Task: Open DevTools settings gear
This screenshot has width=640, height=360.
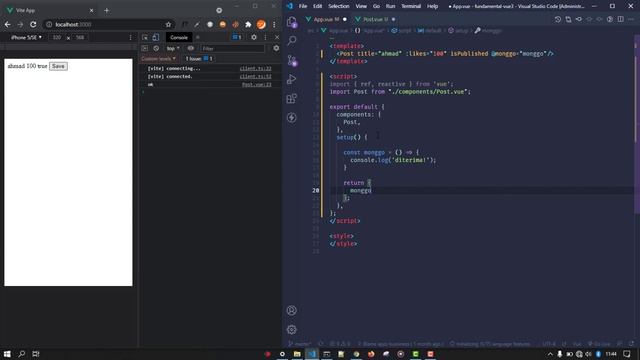Action: [254, 37]
